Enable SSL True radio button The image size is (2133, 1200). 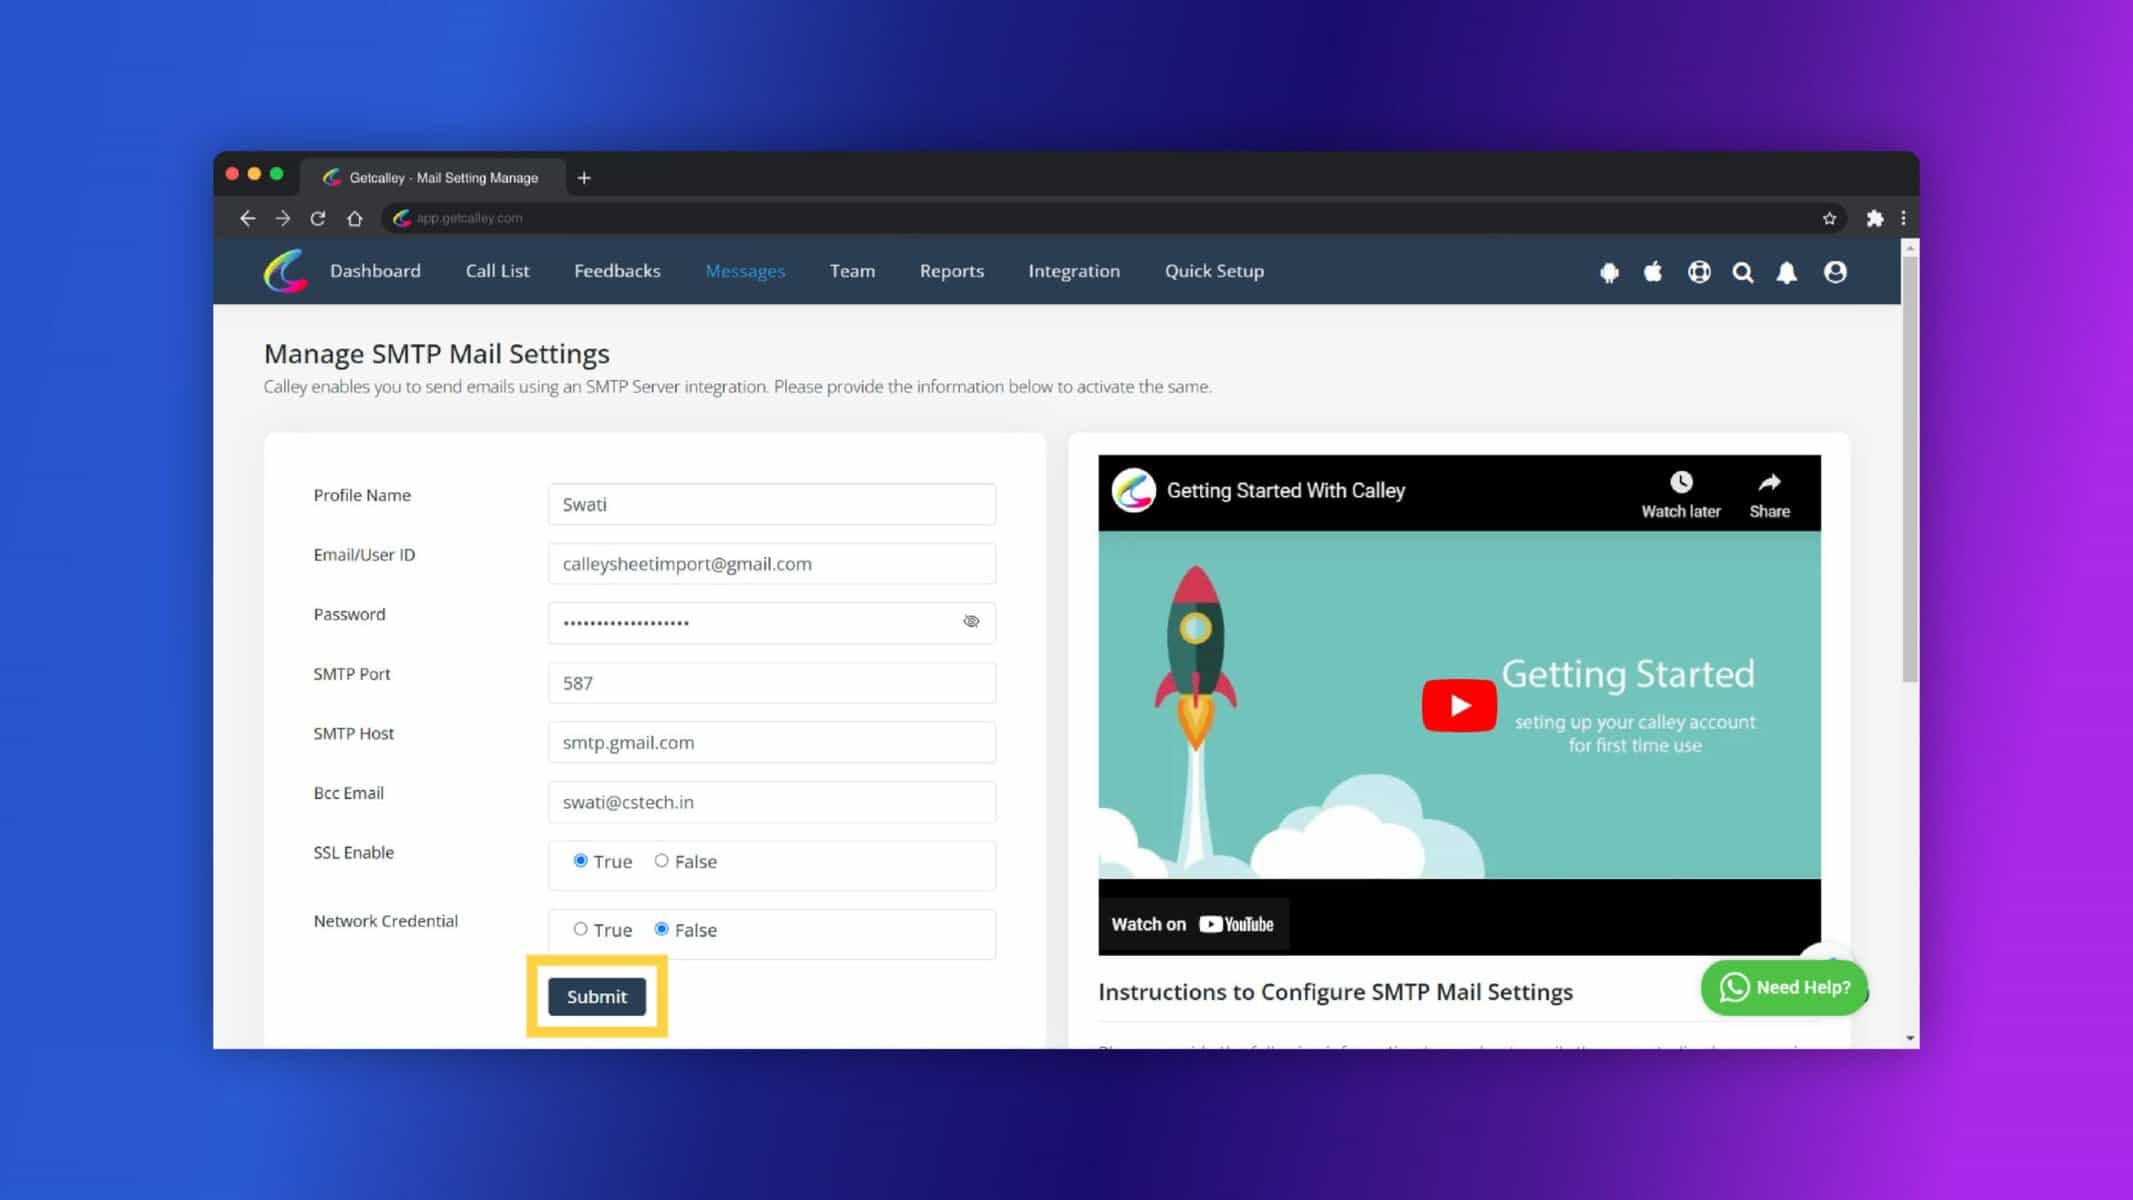[579, 860]
